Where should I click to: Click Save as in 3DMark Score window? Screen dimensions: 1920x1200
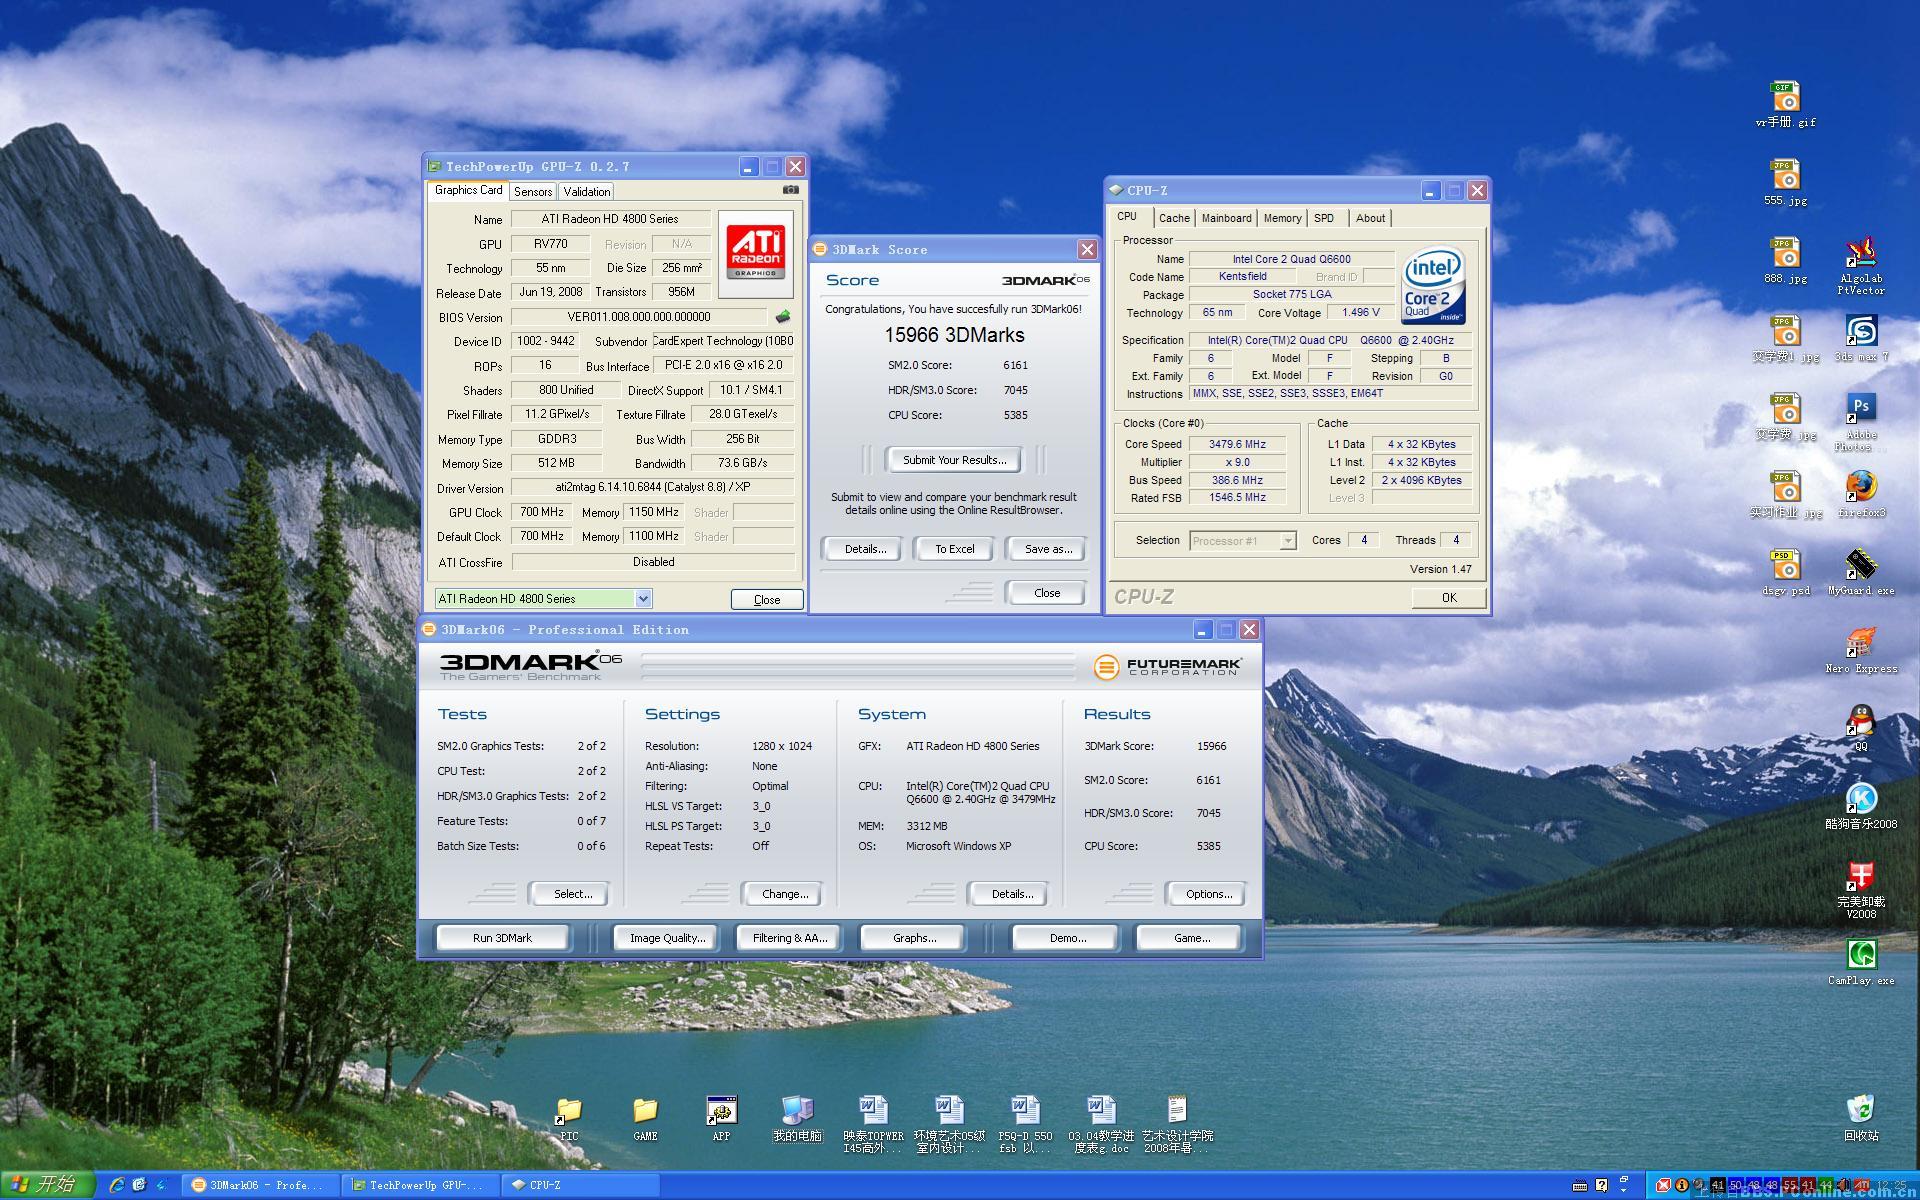pos(1047,549)
